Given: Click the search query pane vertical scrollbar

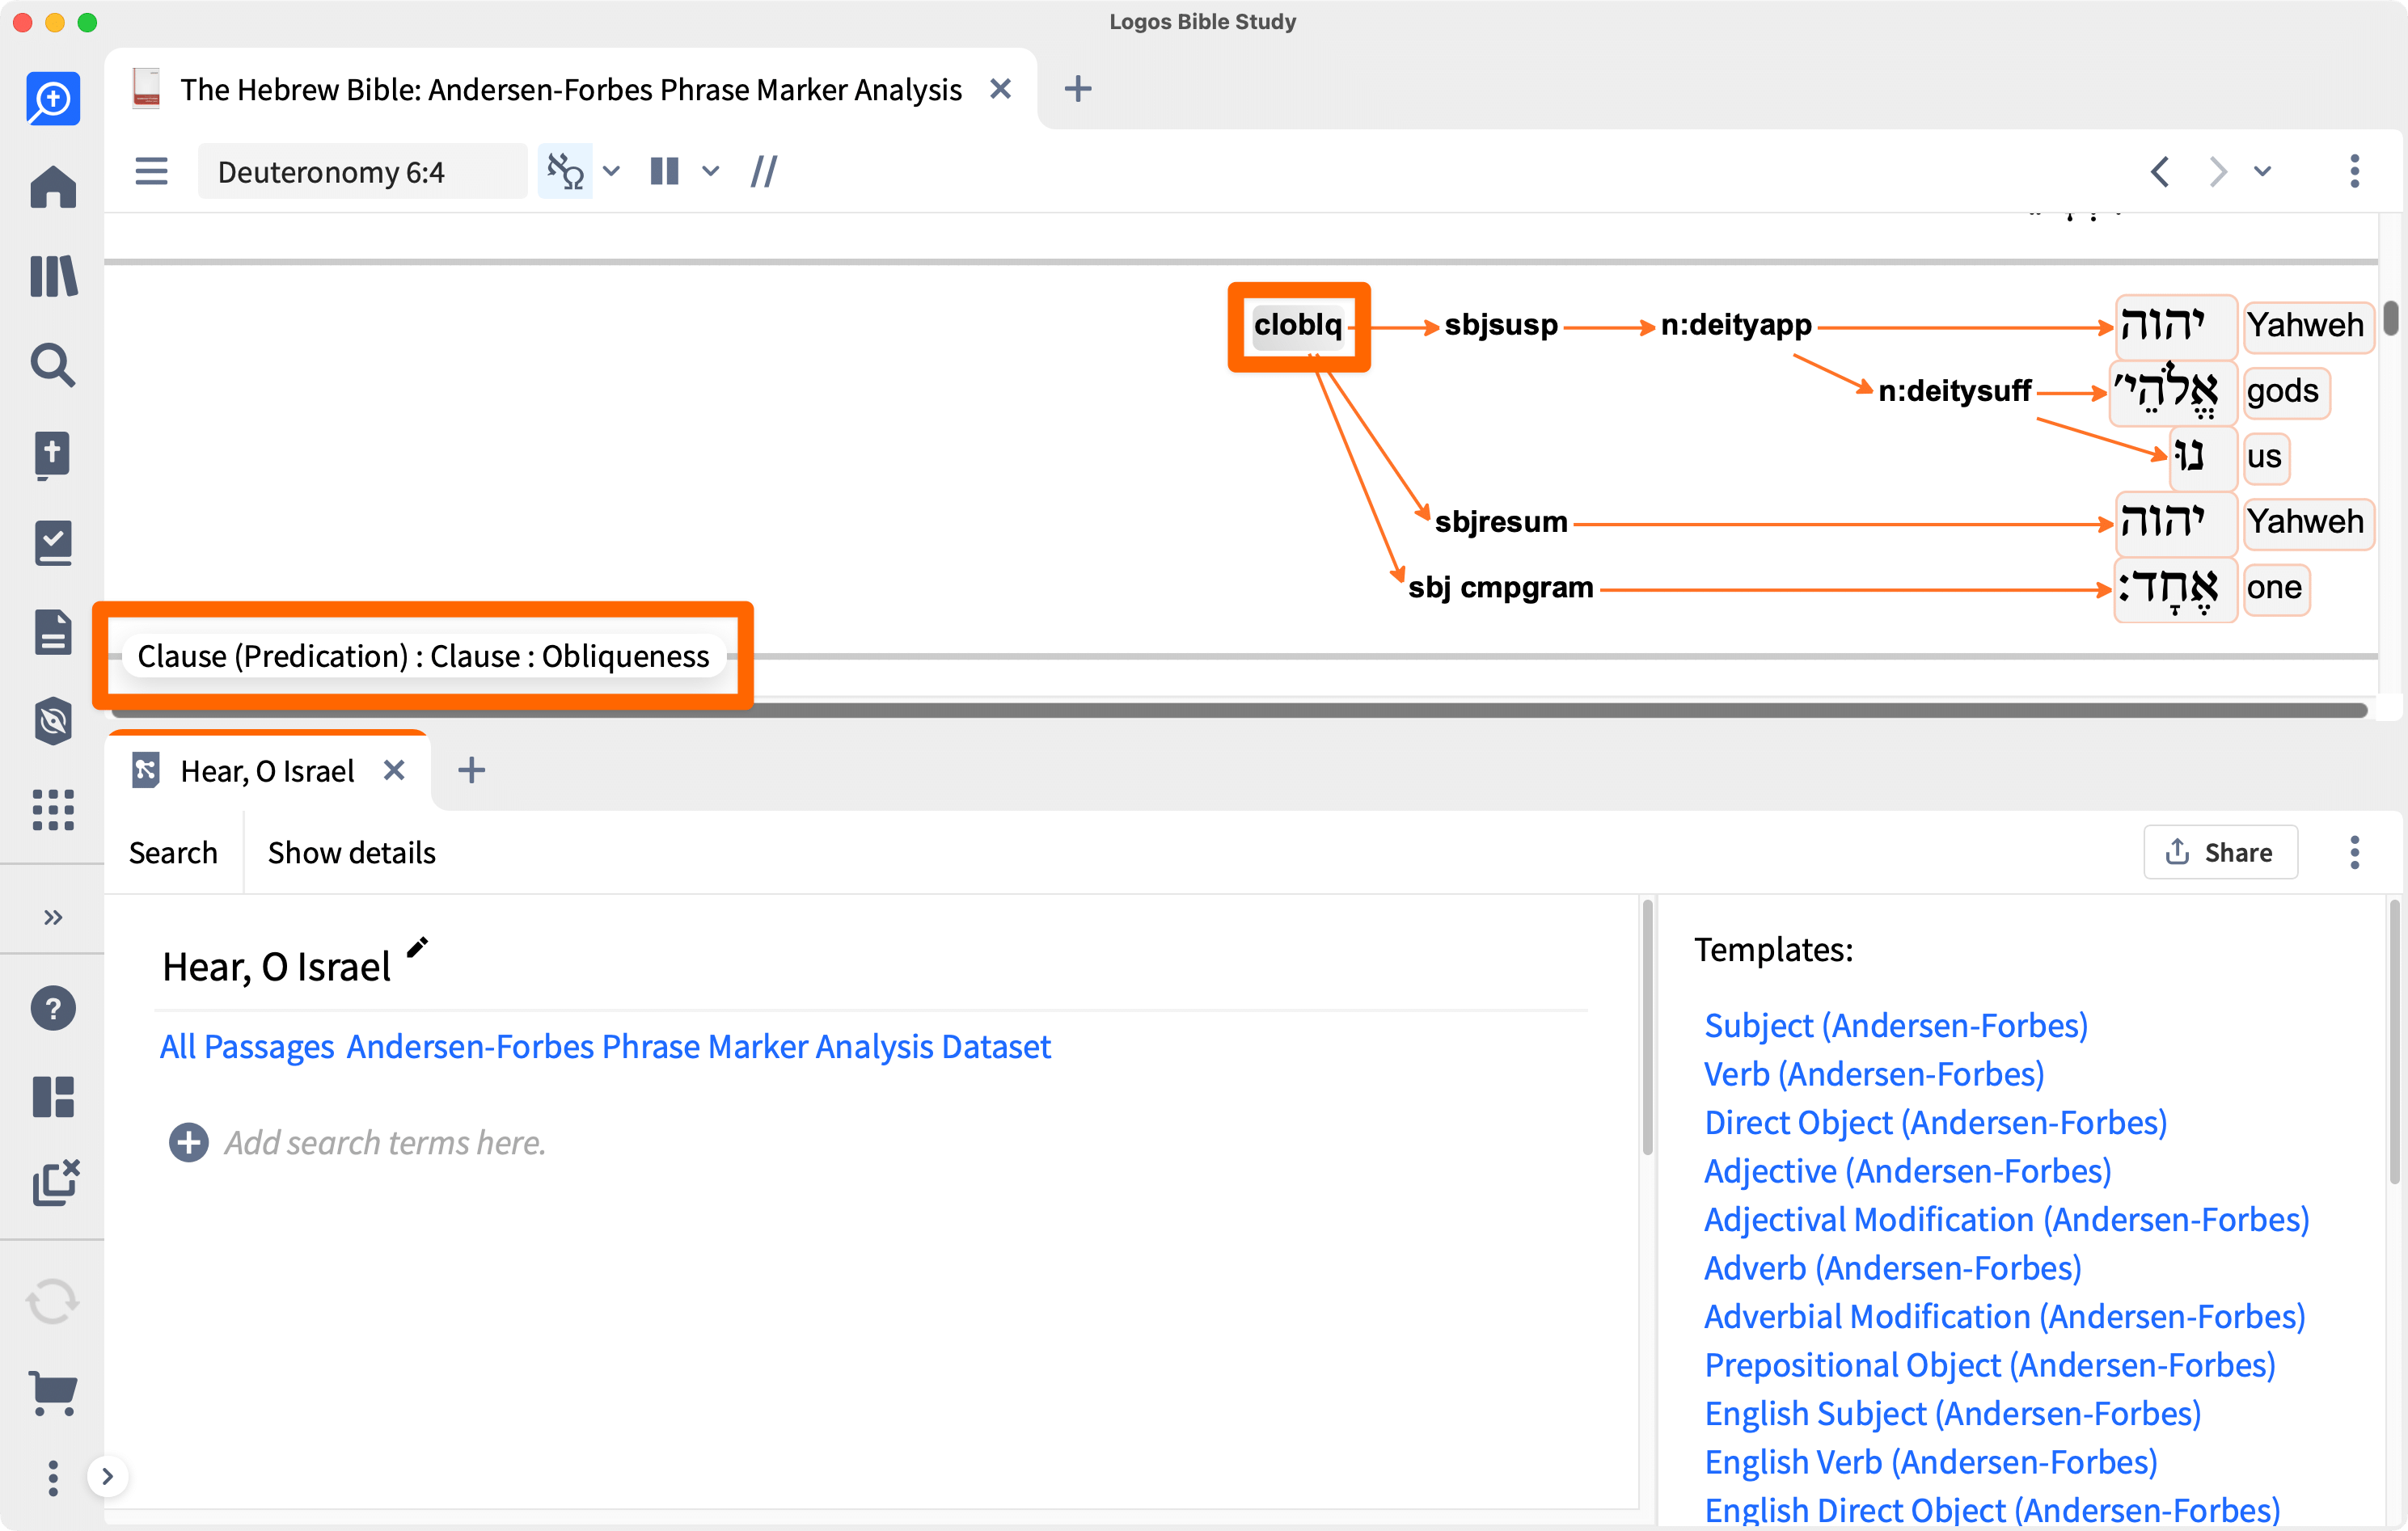Looking at the screenshot, I should click(x=1647, y=1027).
